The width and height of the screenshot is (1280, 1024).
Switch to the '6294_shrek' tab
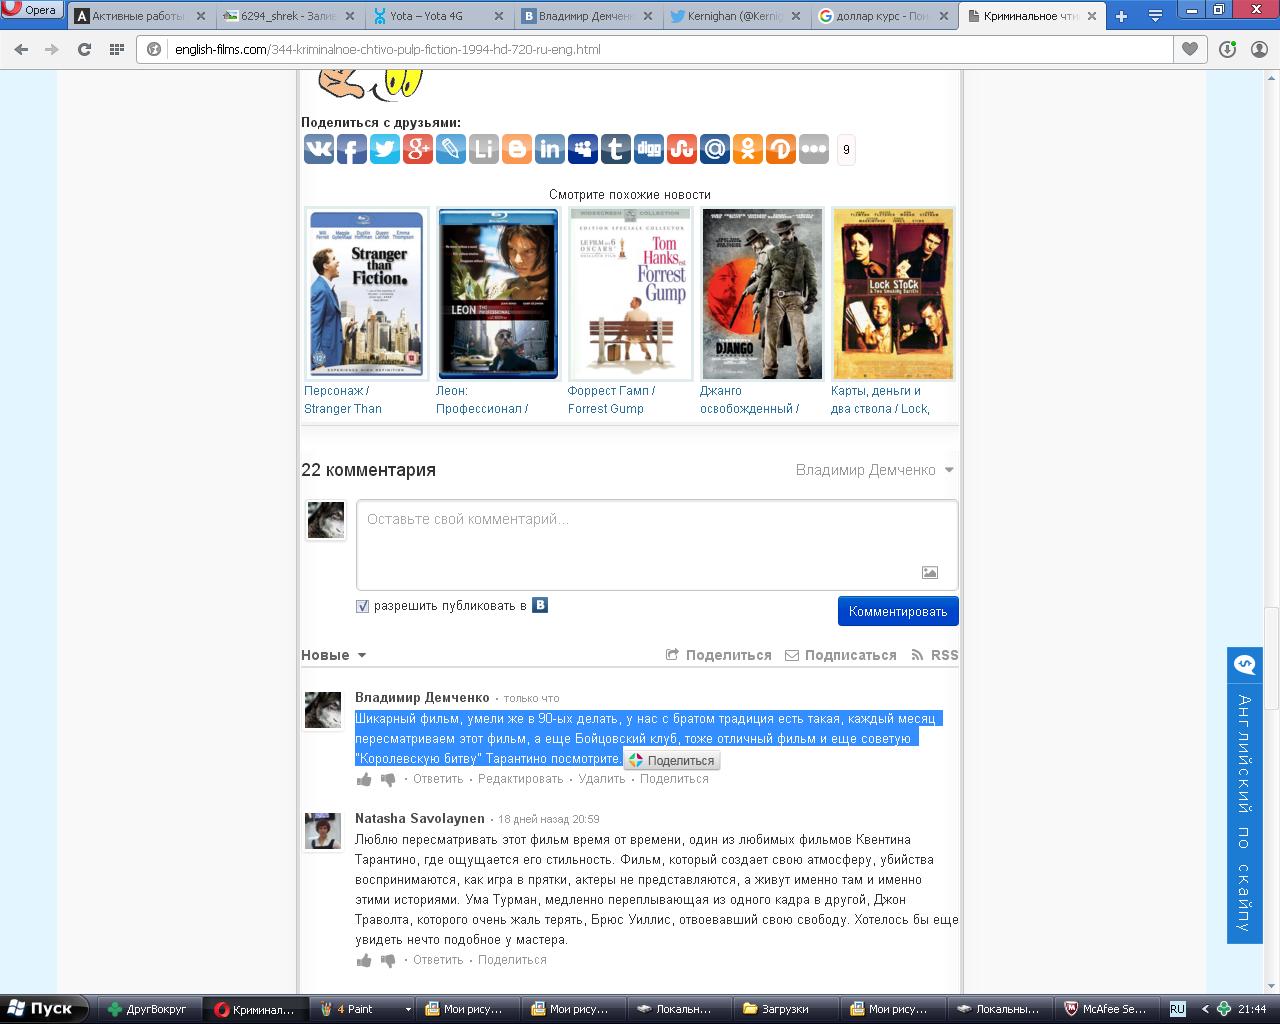pos(288,16)
